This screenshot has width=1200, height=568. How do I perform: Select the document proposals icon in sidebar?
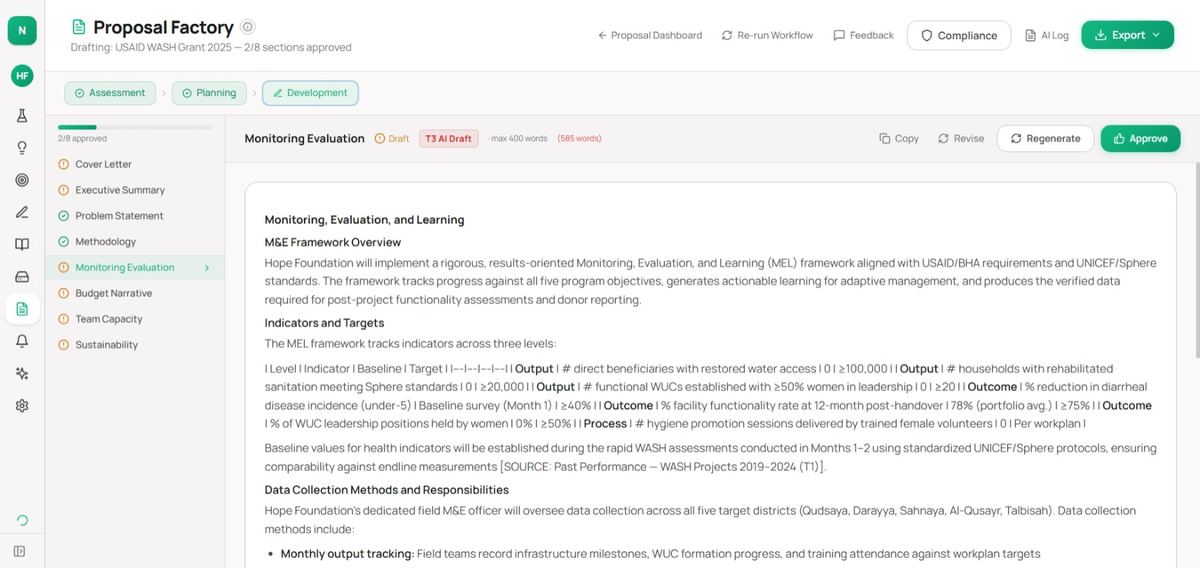(22, 309)
